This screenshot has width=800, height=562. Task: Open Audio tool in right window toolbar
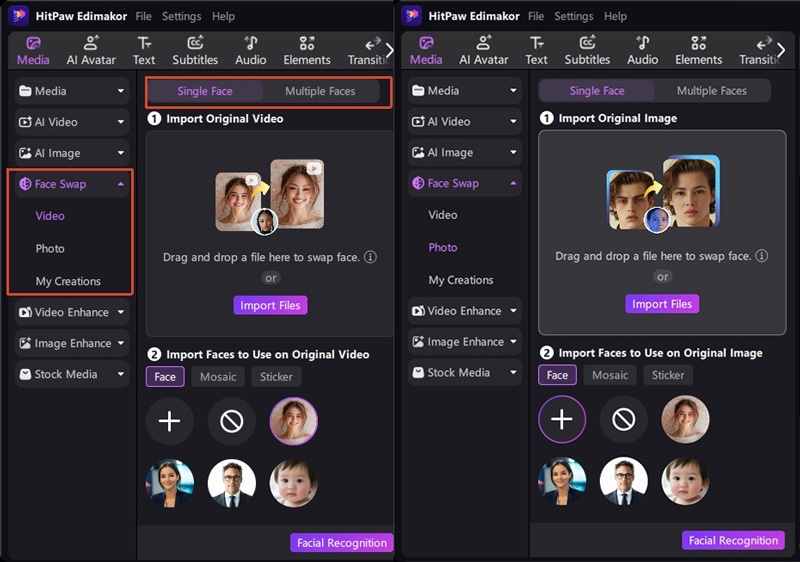[642, 50]
